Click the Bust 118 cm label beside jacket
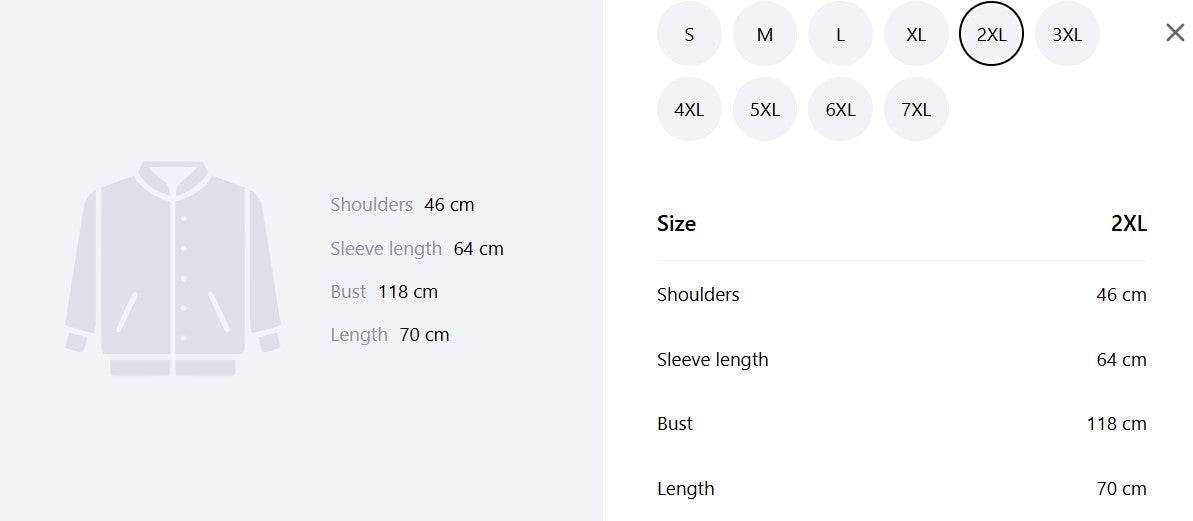Screen dimensions: 1193x521 384,292
